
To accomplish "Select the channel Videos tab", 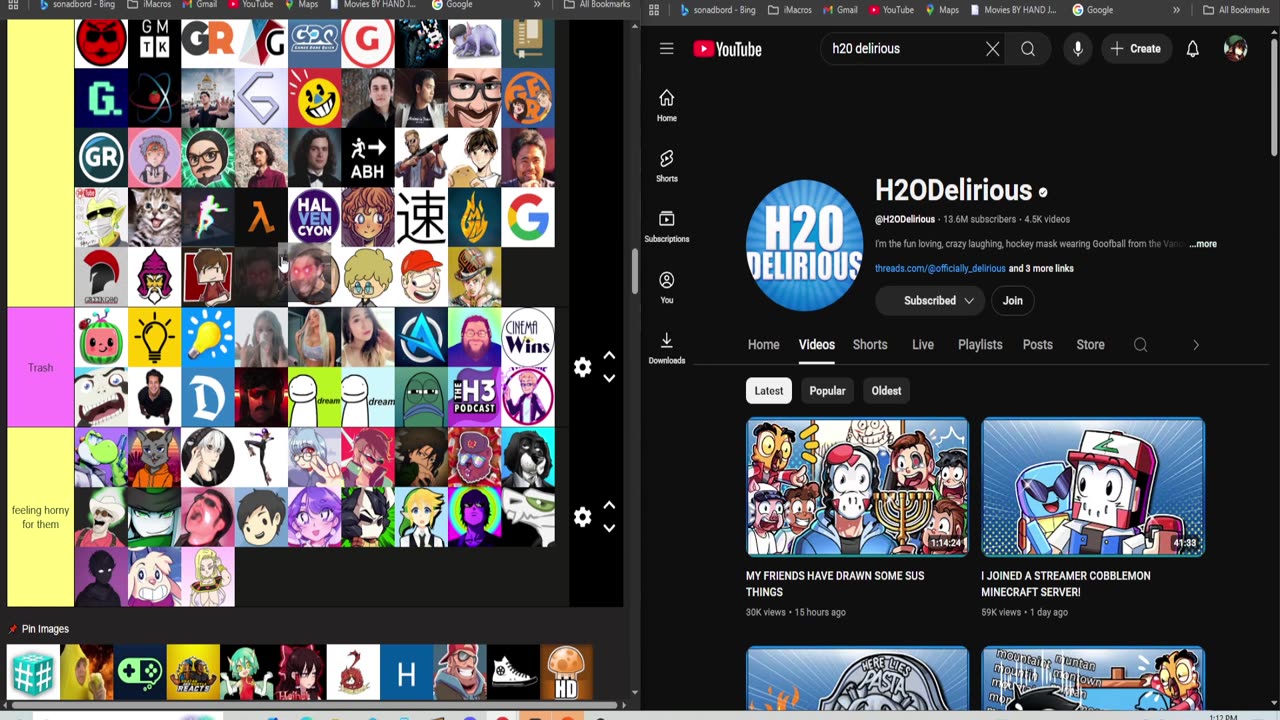I will click(816, 345).
